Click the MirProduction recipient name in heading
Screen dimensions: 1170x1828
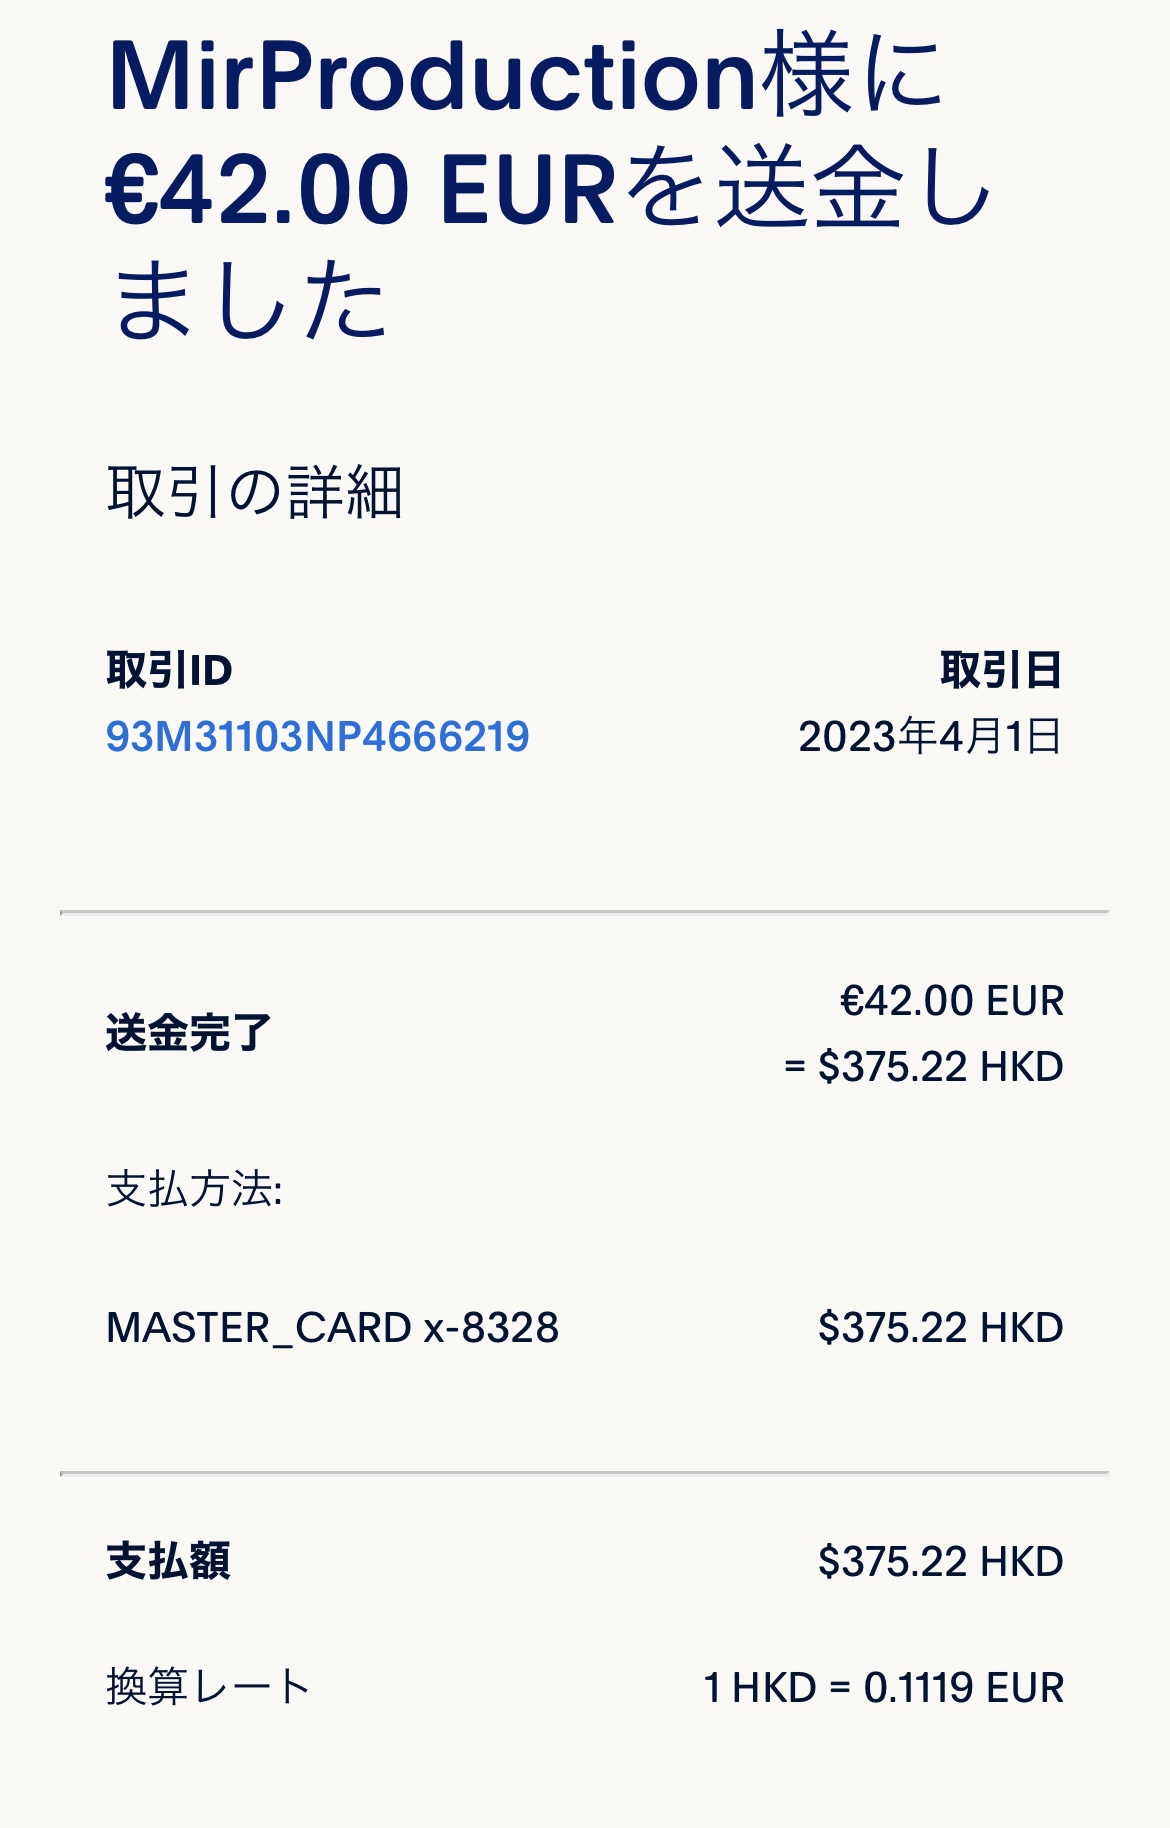(430, 77)
